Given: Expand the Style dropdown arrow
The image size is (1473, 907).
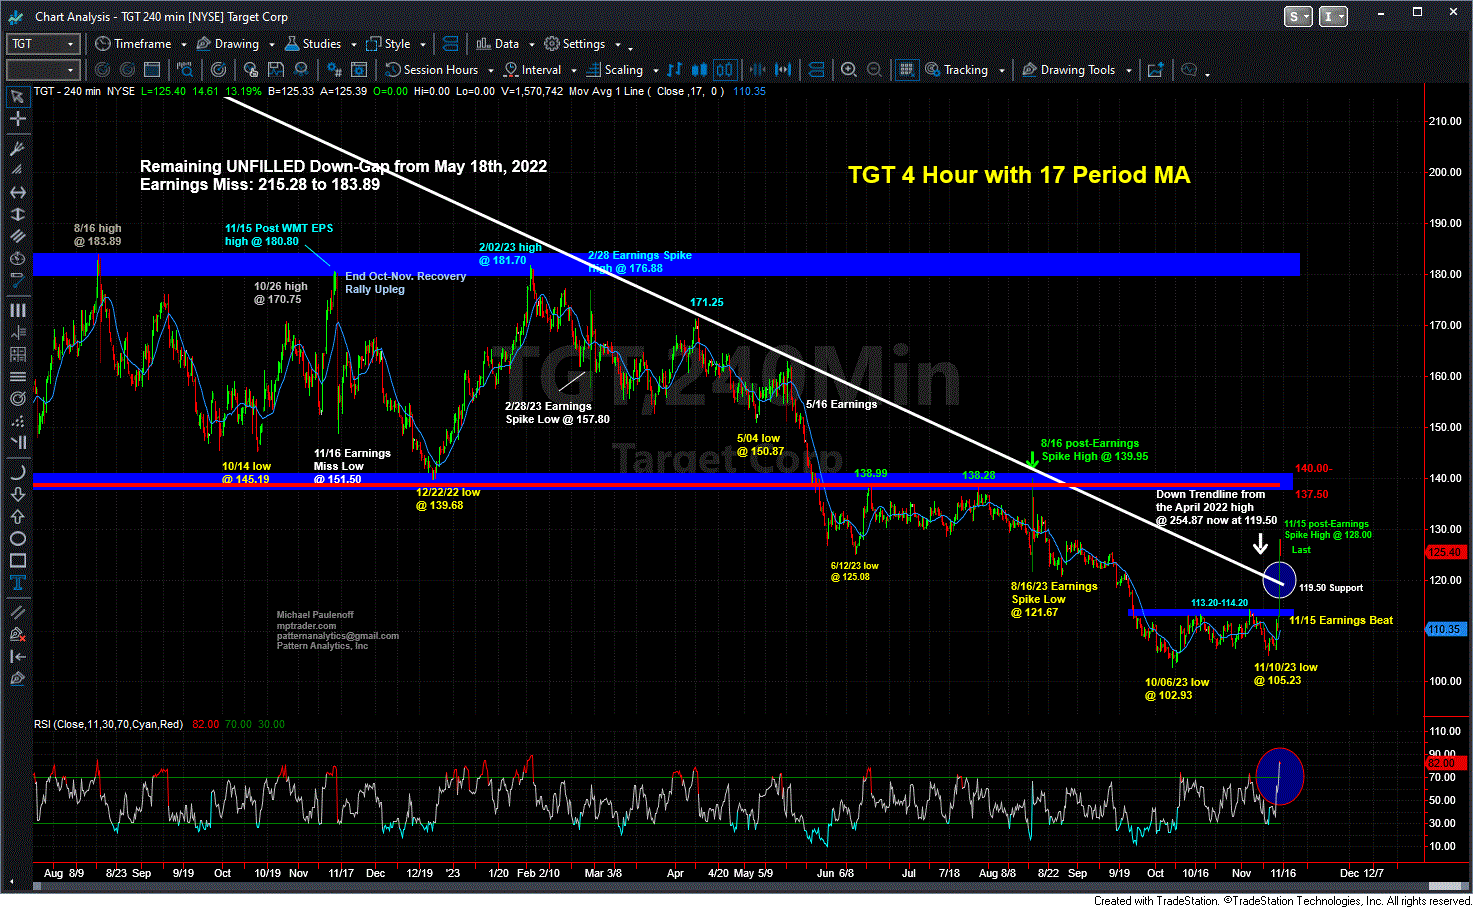Looking at the screenshot, I should 423,44.
